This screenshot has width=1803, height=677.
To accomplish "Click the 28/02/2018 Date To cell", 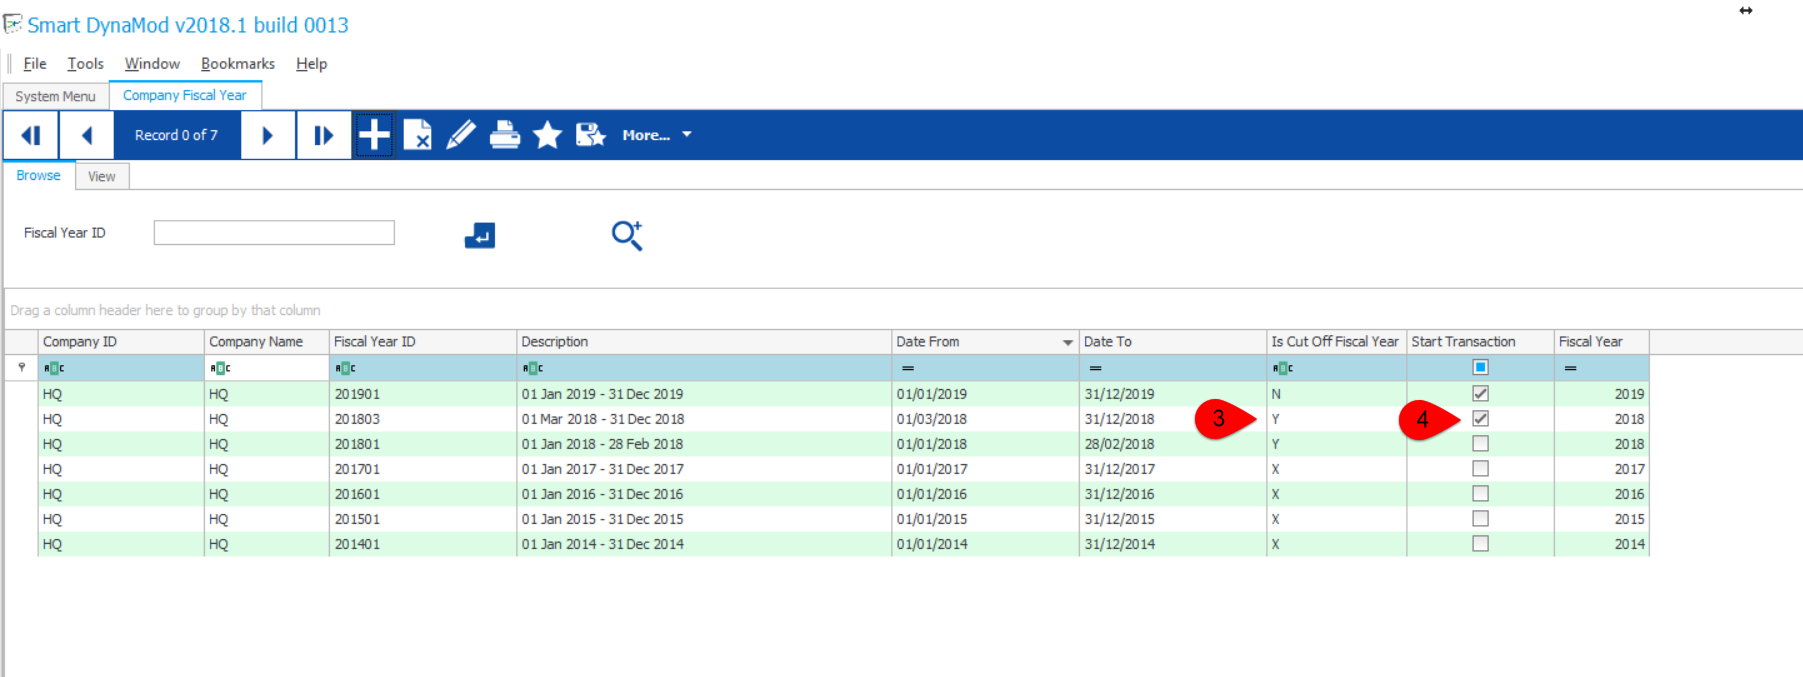I will pos(1173,444).
